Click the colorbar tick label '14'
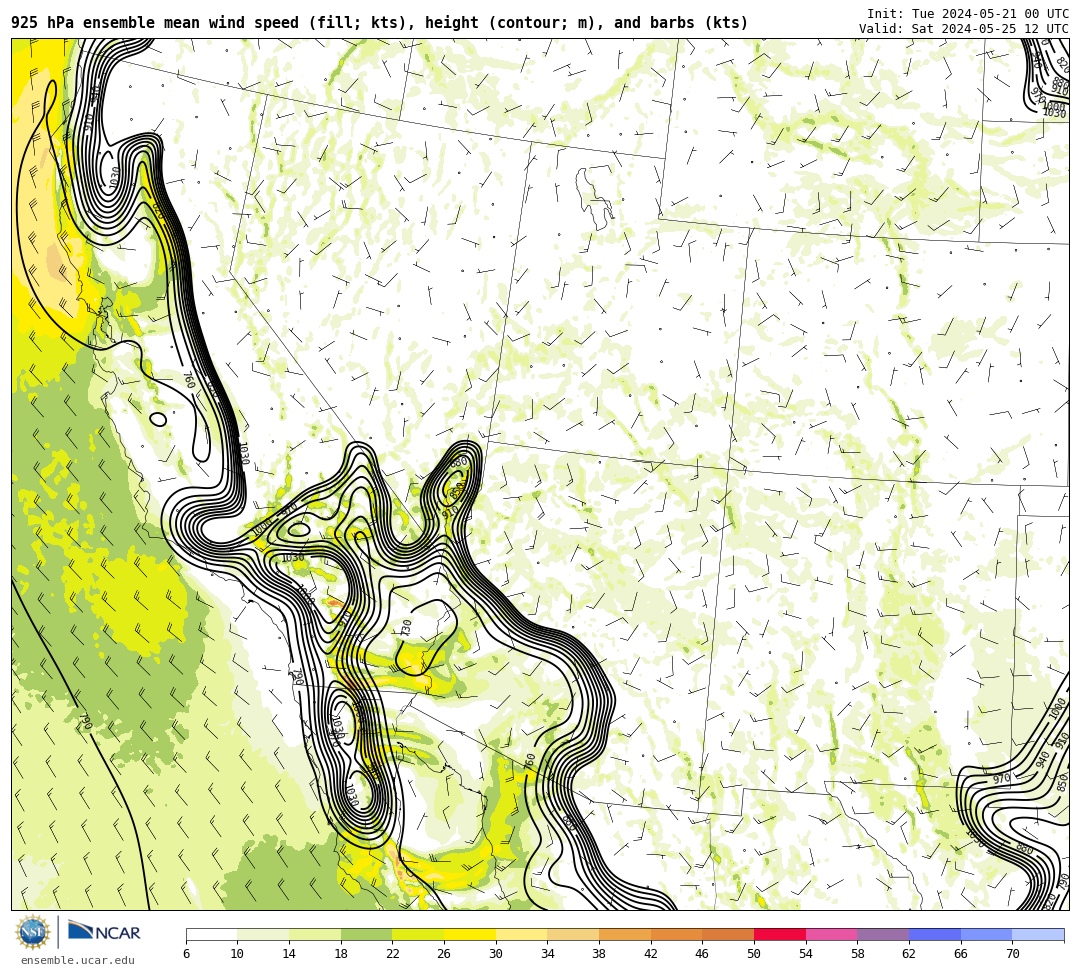The width and height of the screenshot is (1080, 973). [x=289, y=954]
